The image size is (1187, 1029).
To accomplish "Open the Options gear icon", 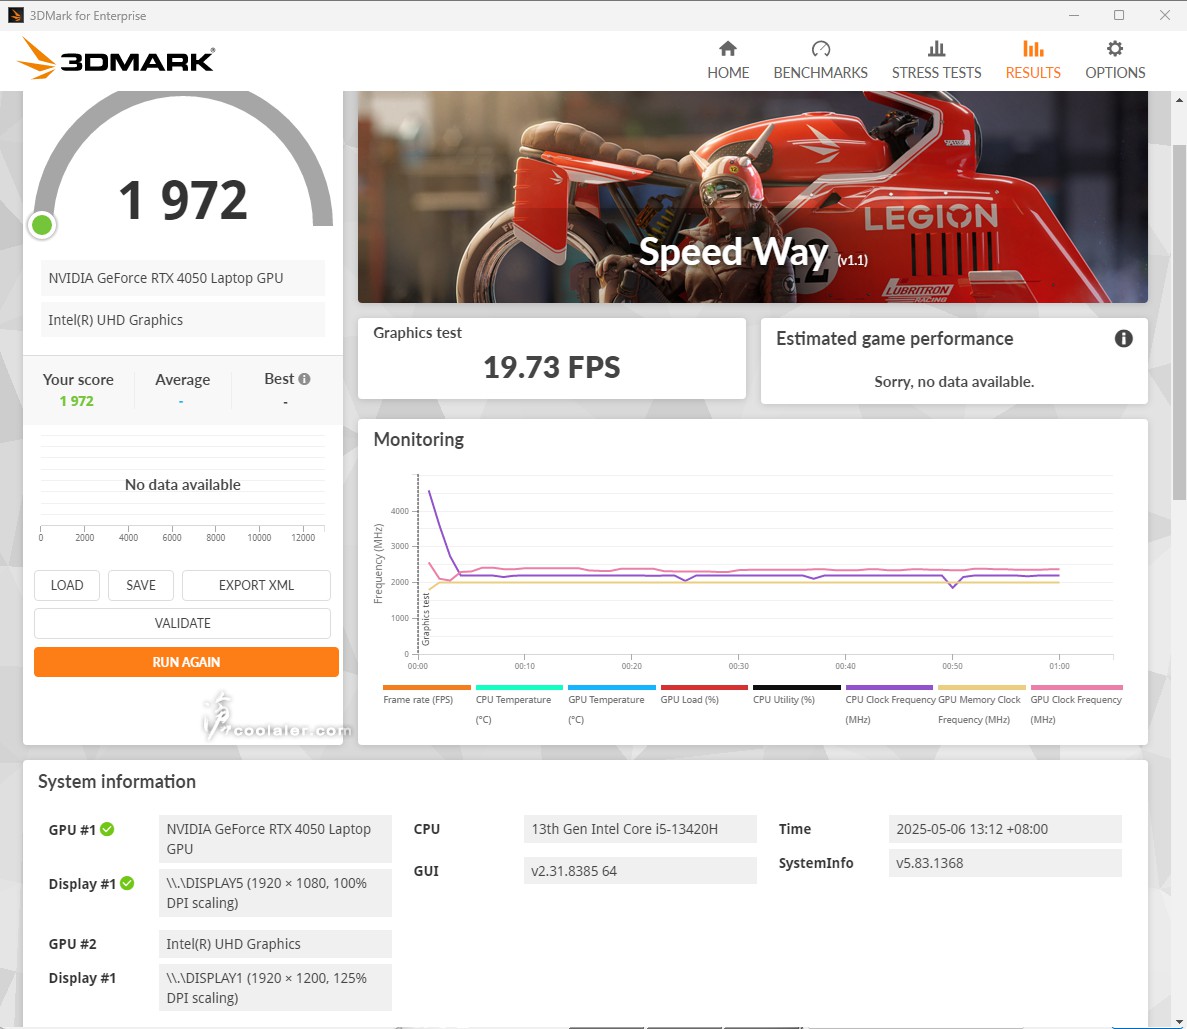I will [1115, 49].
